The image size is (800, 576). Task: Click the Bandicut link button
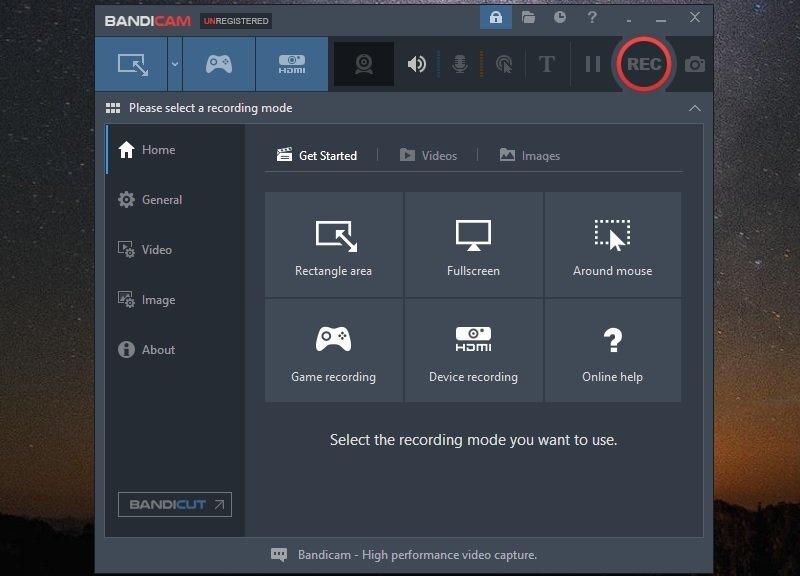175,504
